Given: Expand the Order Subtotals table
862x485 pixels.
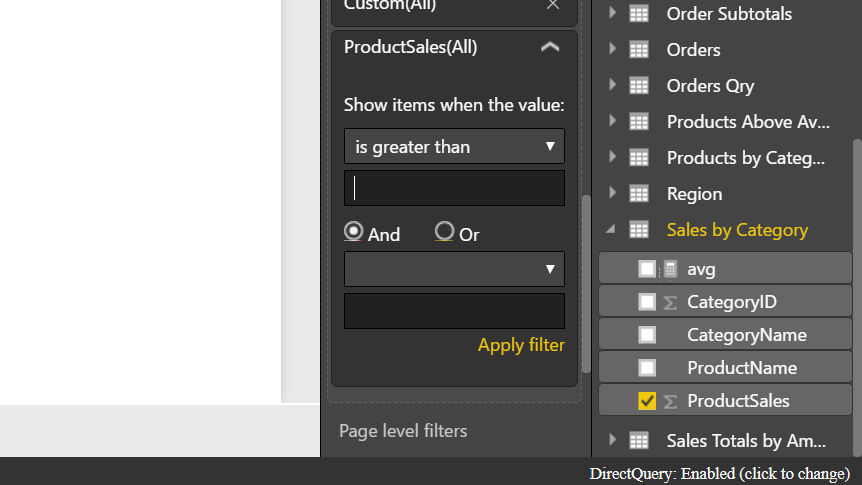Looking at the screenshot, I should (612, 13).
